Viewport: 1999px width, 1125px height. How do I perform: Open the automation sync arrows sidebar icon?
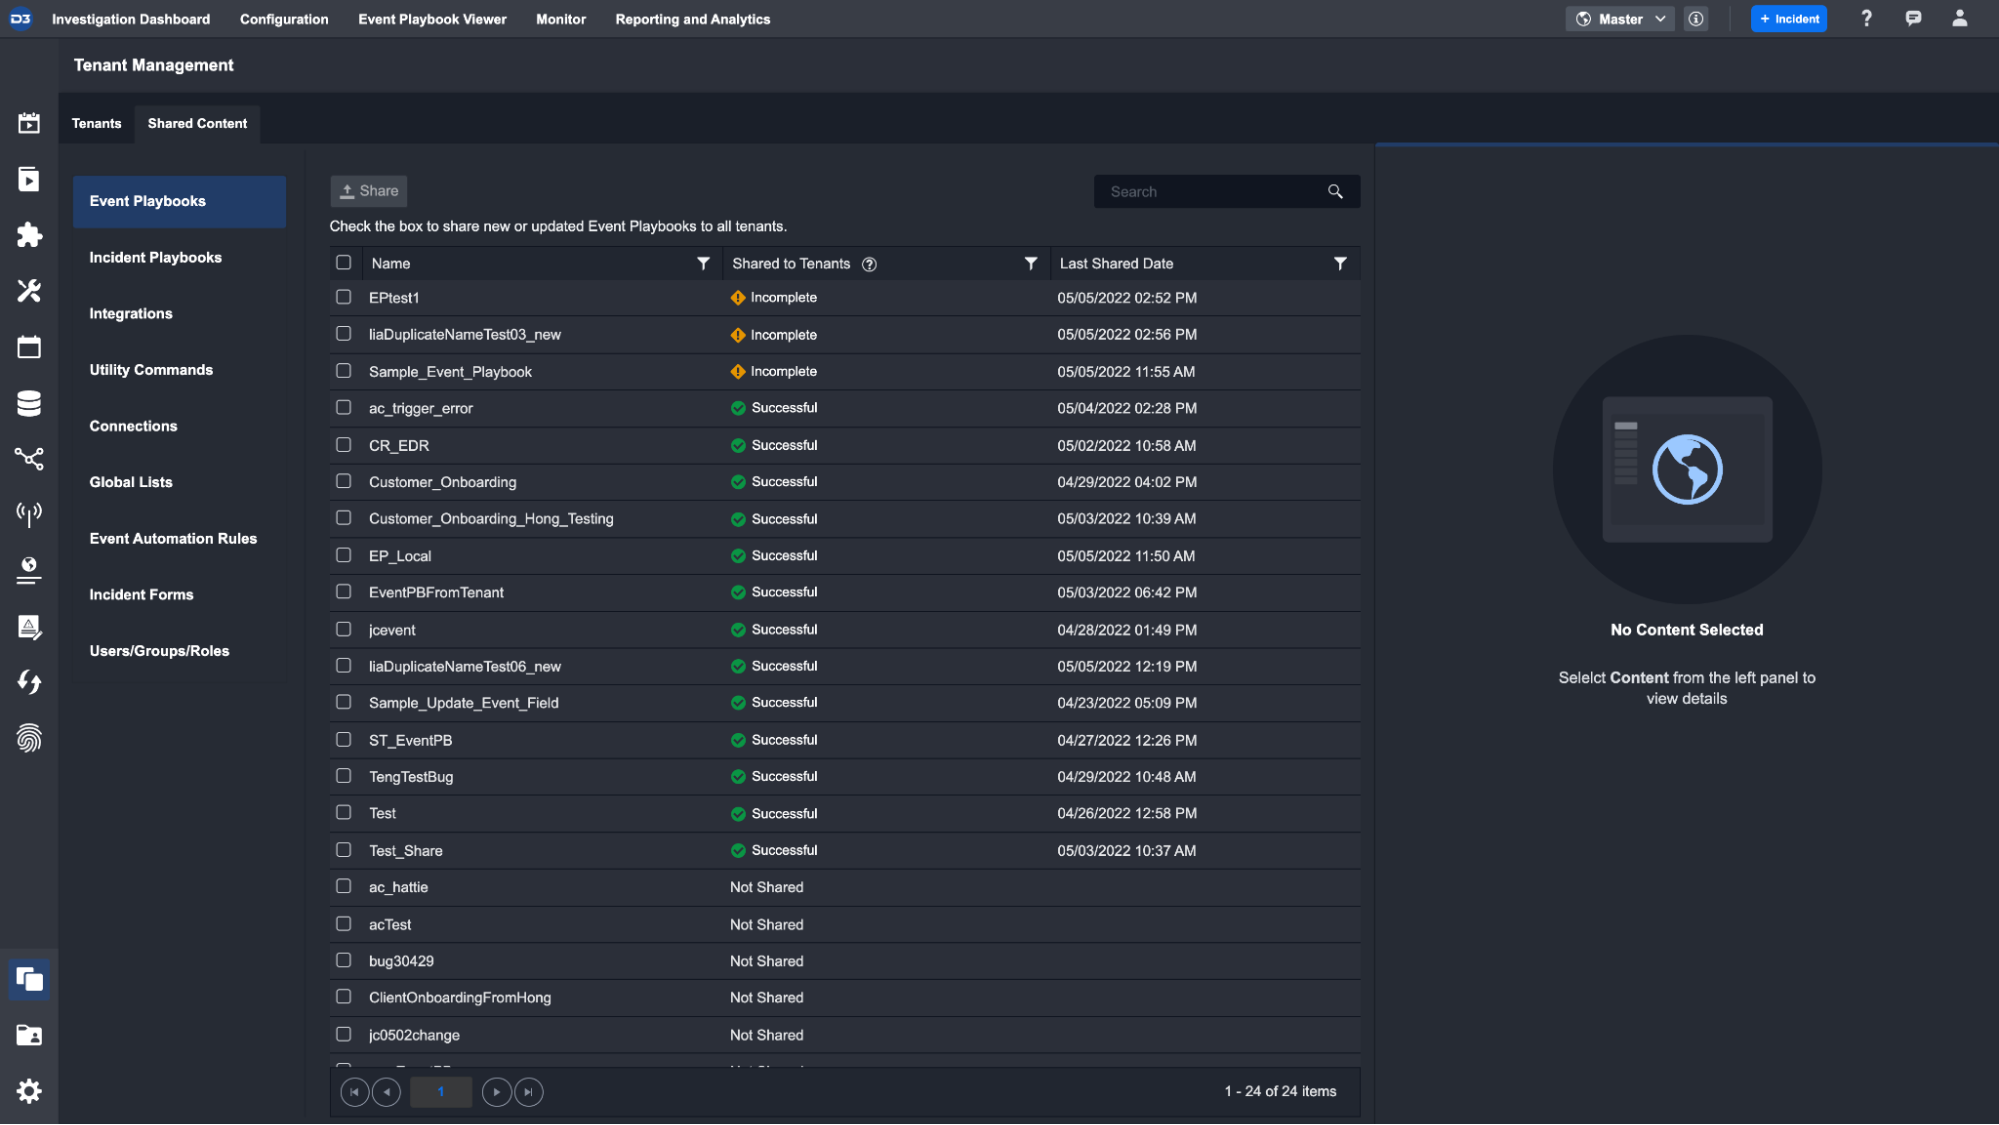(x=29, y=683)
